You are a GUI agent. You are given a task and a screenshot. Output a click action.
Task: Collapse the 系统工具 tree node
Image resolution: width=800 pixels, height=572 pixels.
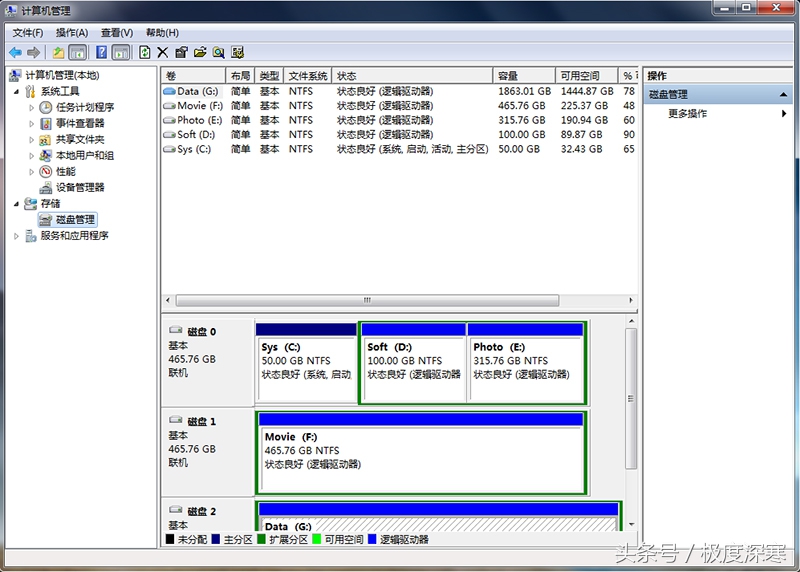16,92
